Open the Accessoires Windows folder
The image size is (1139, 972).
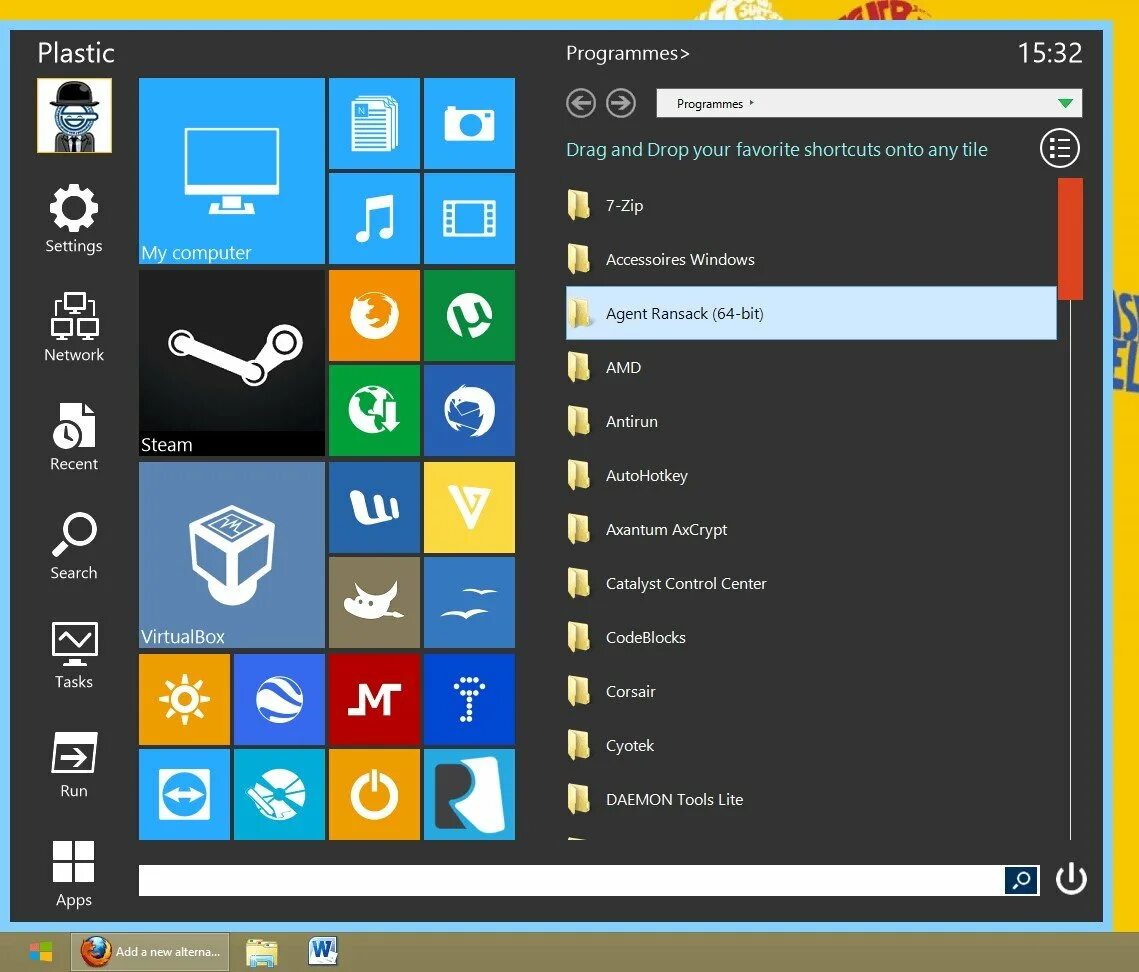click(x=811, y=259)
